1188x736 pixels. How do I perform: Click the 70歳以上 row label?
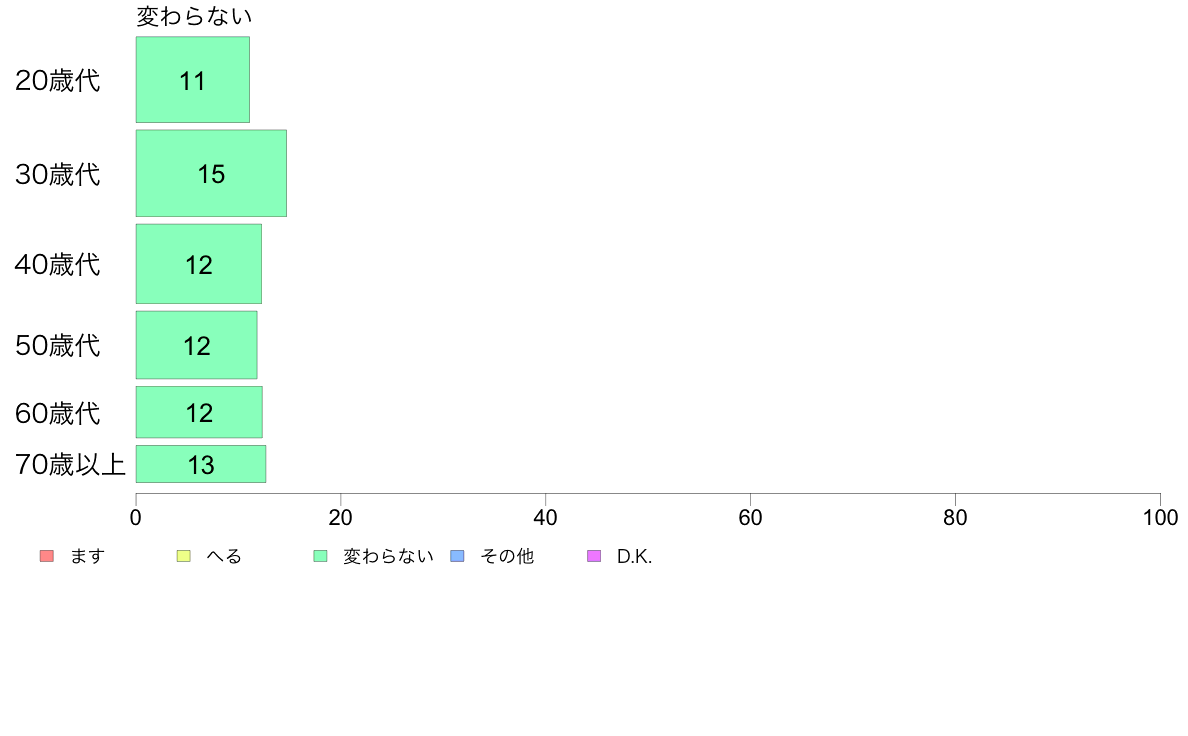(70, 465)
